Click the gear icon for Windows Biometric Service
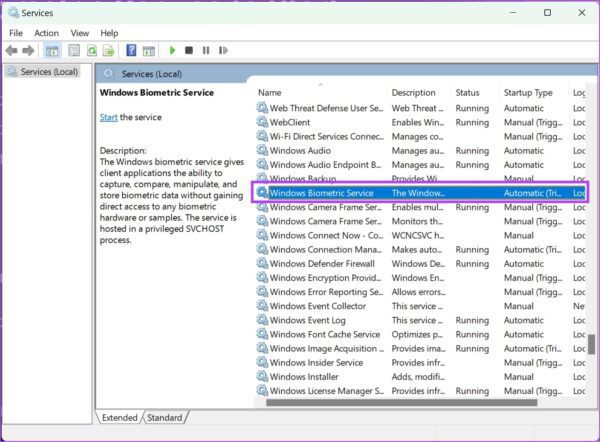 click(262, 192)
